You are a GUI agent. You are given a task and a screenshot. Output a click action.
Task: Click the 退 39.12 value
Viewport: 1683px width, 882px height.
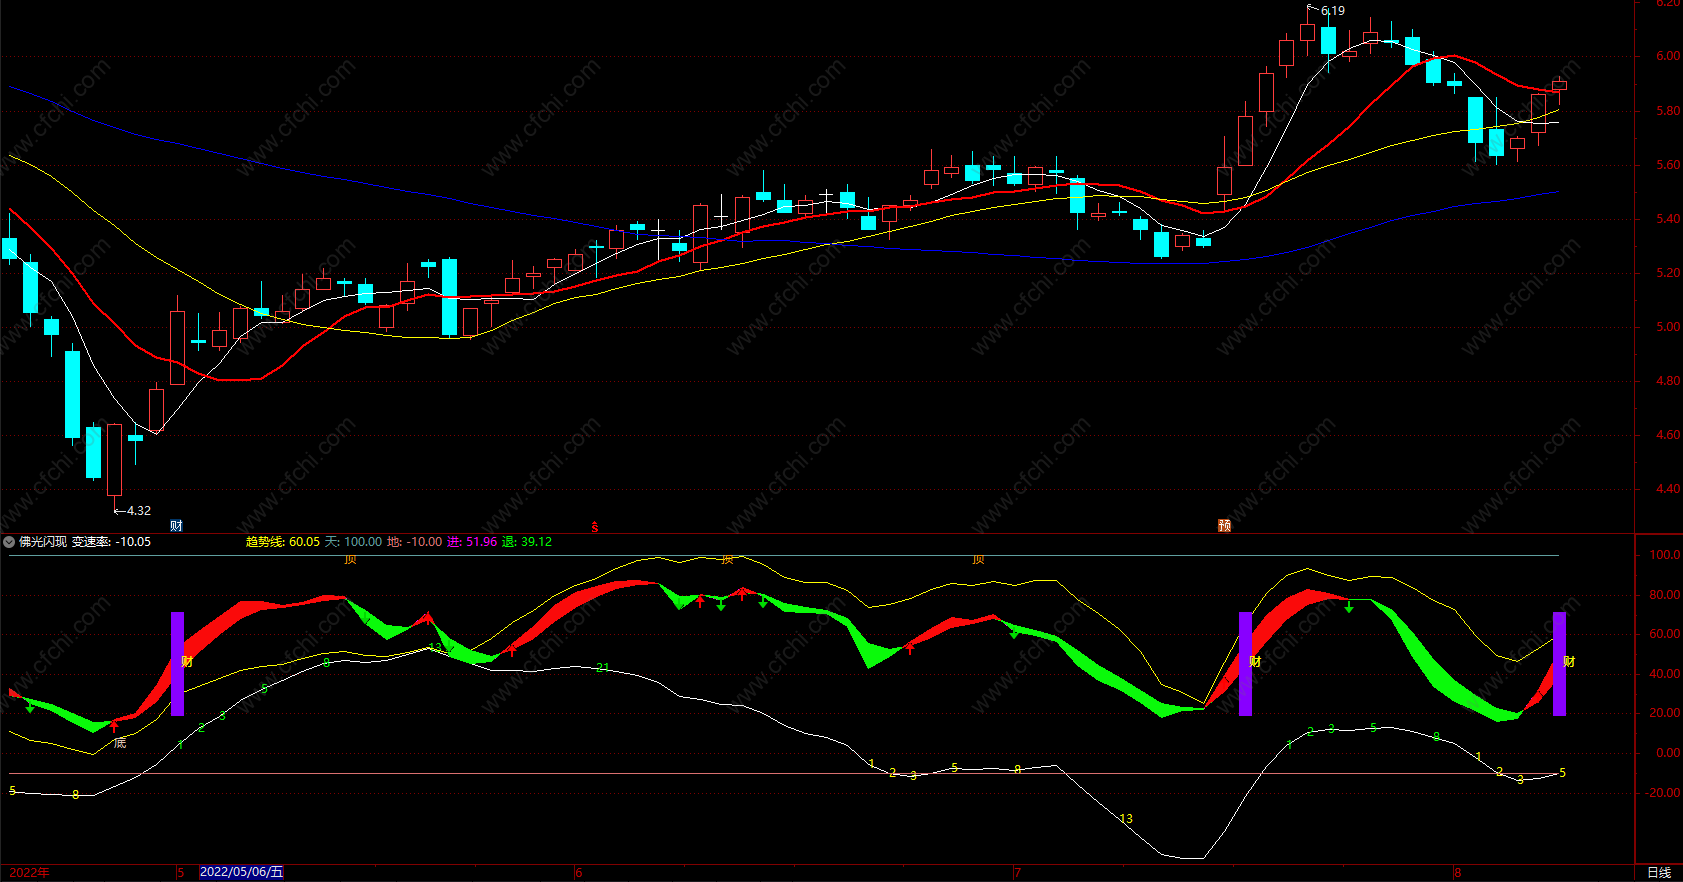pyautogui.click(x=527, y=542)
